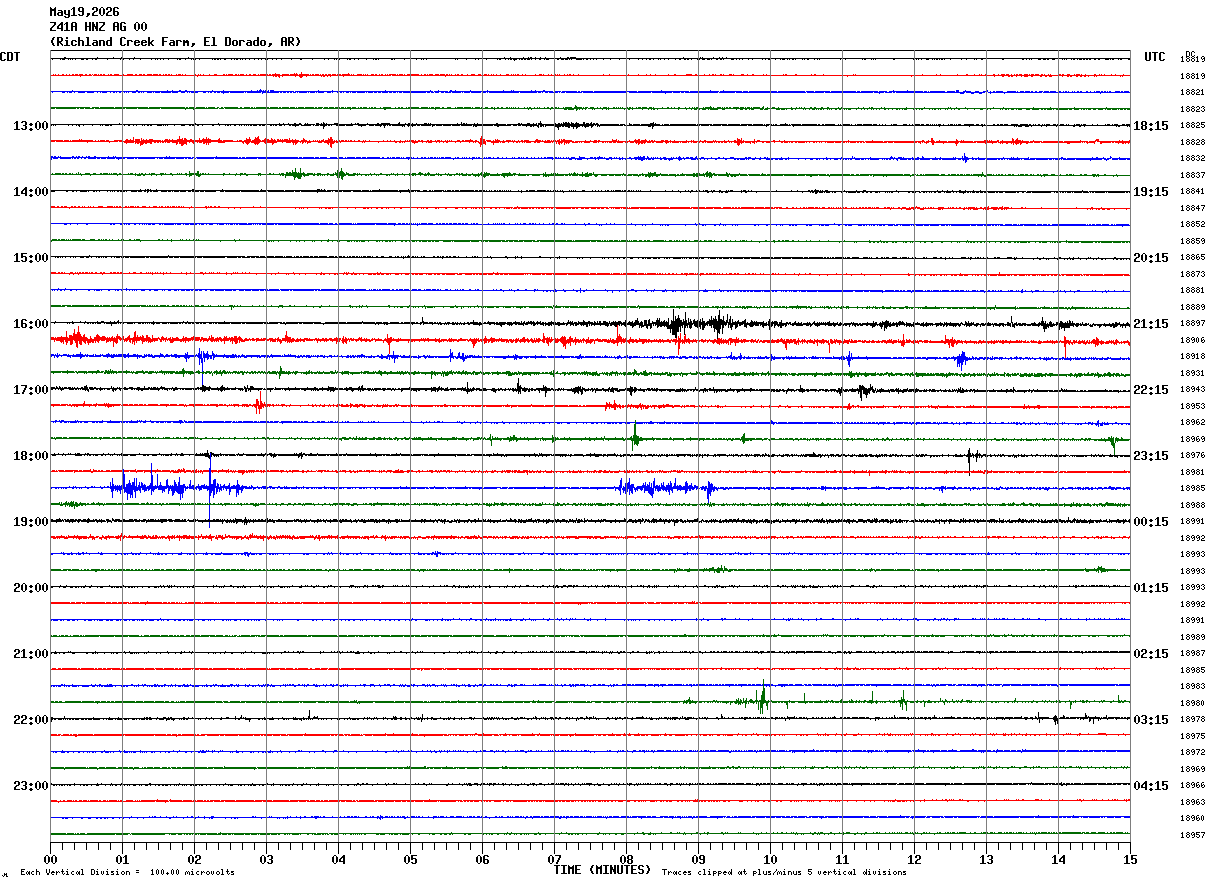Select the 21:15 UTC time label

1150,324
